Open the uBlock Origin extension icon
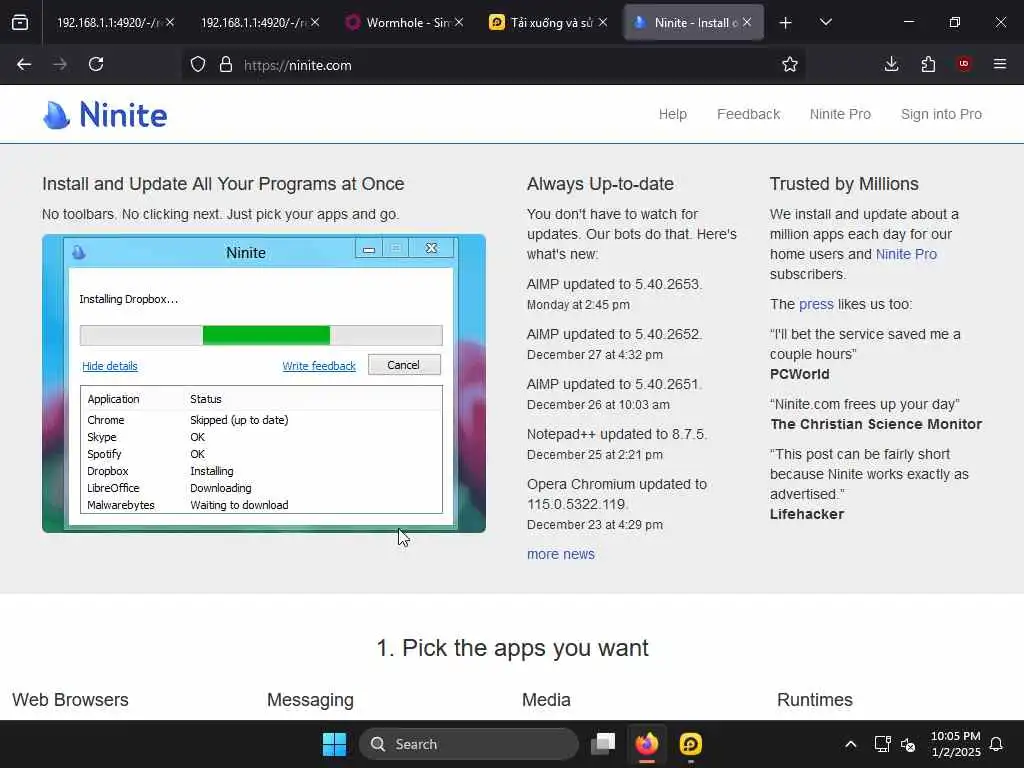 [x=964, y=65]
